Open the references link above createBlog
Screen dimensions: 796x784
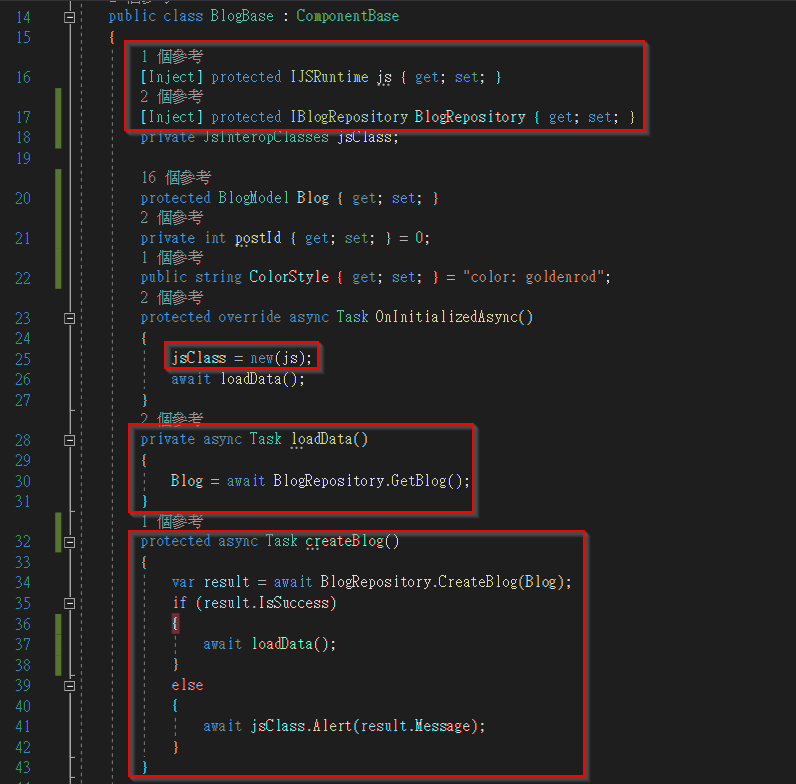pos(172,521)
